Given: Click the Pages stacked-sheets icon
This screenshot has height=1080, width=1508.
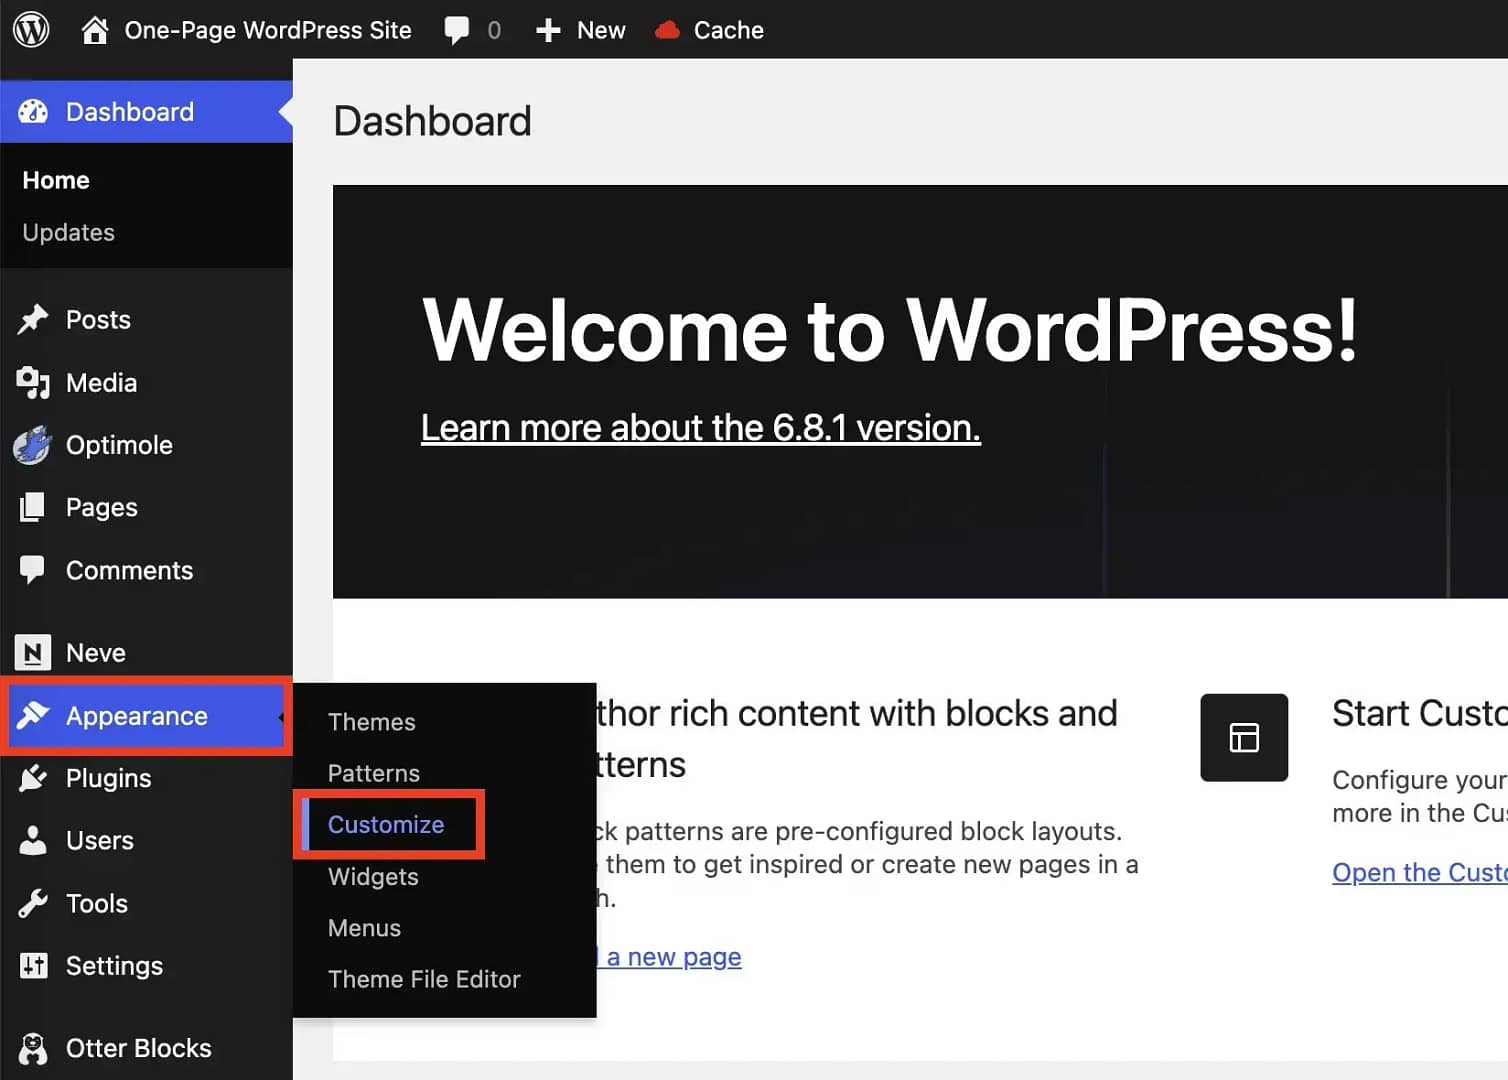Looking at the screenshot, I should (32, 508).
